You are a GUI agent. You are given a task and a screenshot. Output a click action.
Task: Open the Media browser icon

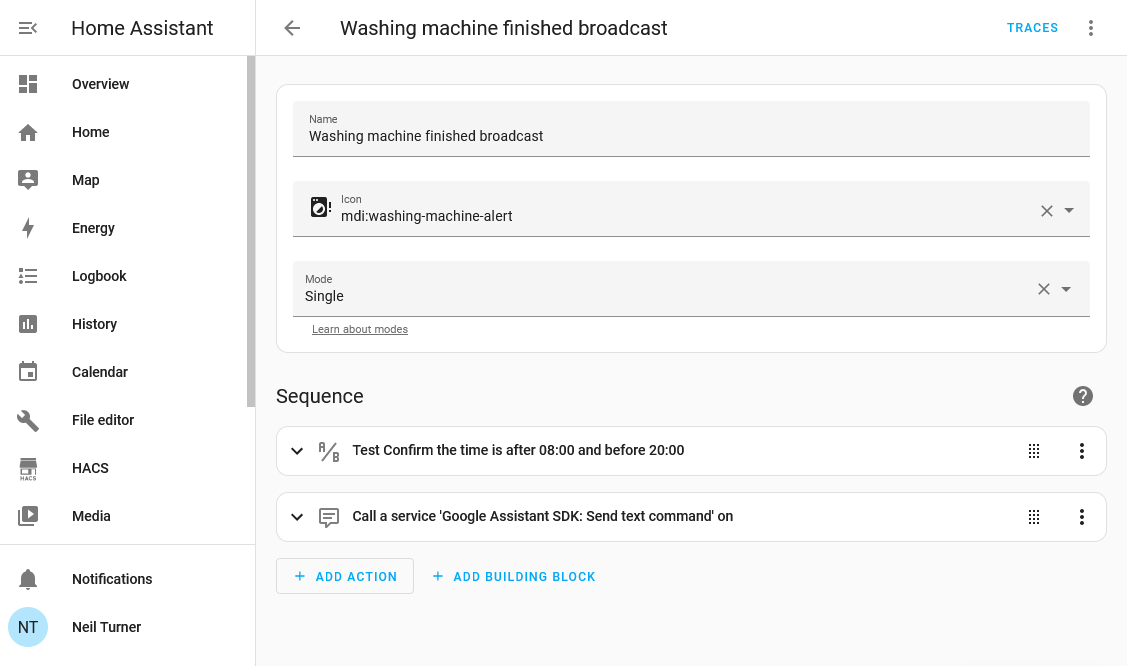tap(28, 516)
